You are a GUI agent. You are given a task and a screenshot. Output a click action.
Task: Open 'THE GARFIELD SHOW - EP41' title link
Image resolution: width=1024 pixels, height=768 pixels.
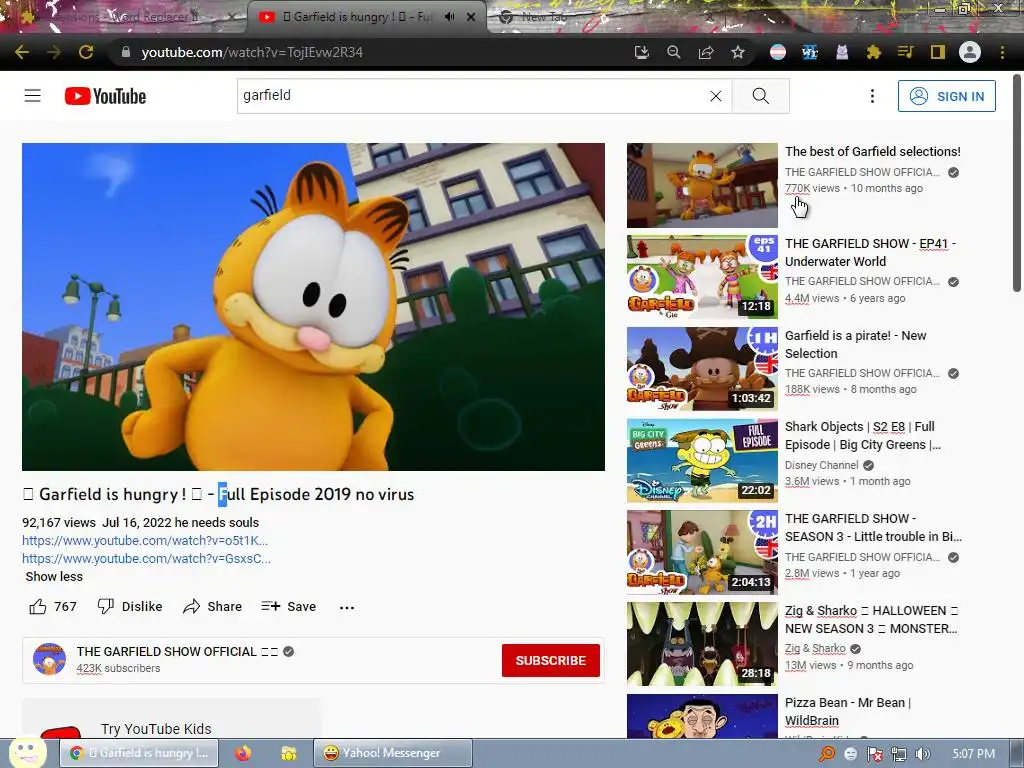point(870,252)
